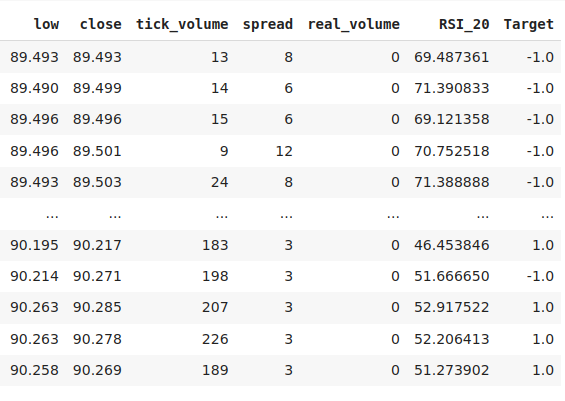Click spread value 8 in 71.388888 row
The width and height of the screenshot is (565, 401).
click(289, 182)
